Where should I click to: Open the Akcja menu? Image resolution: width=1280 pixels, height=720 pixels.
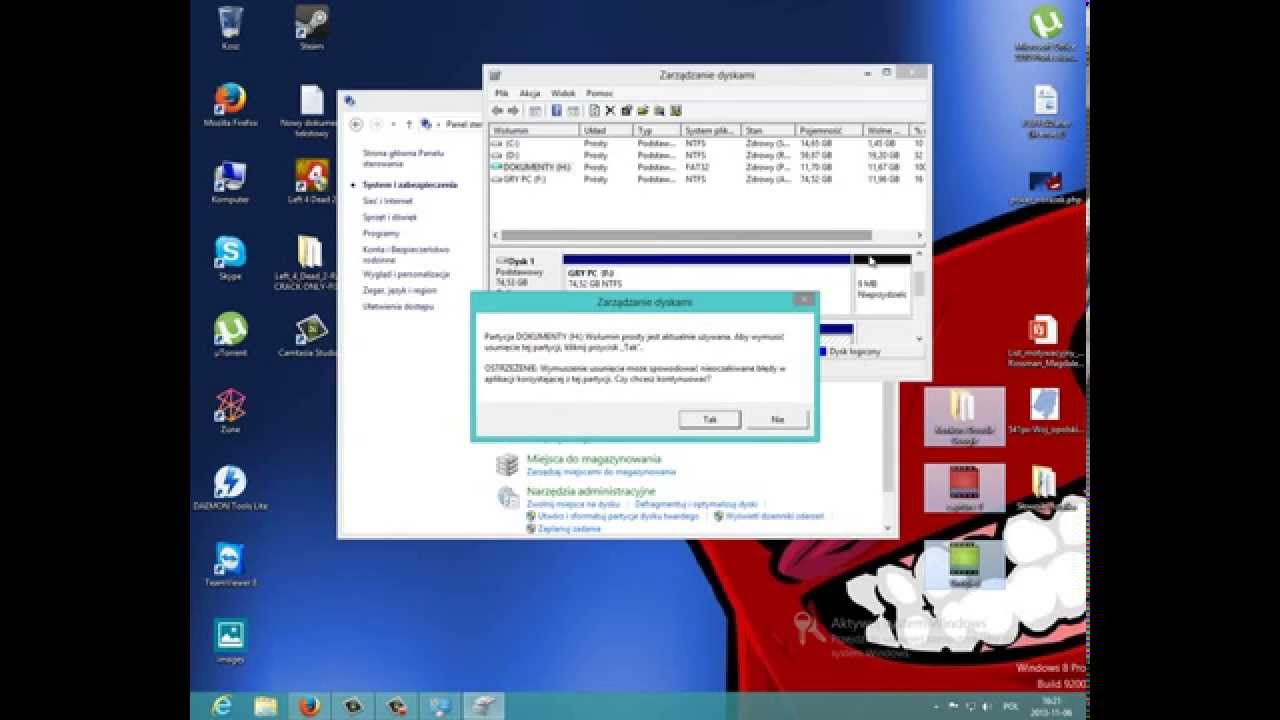click(530, 93)
